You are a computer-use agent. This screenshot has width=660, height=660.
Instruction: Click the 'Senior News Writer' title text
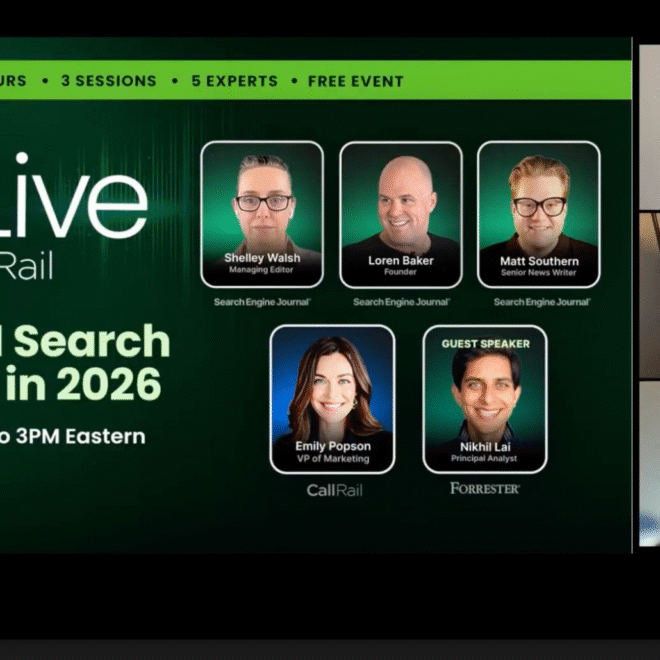coord(538,273)
